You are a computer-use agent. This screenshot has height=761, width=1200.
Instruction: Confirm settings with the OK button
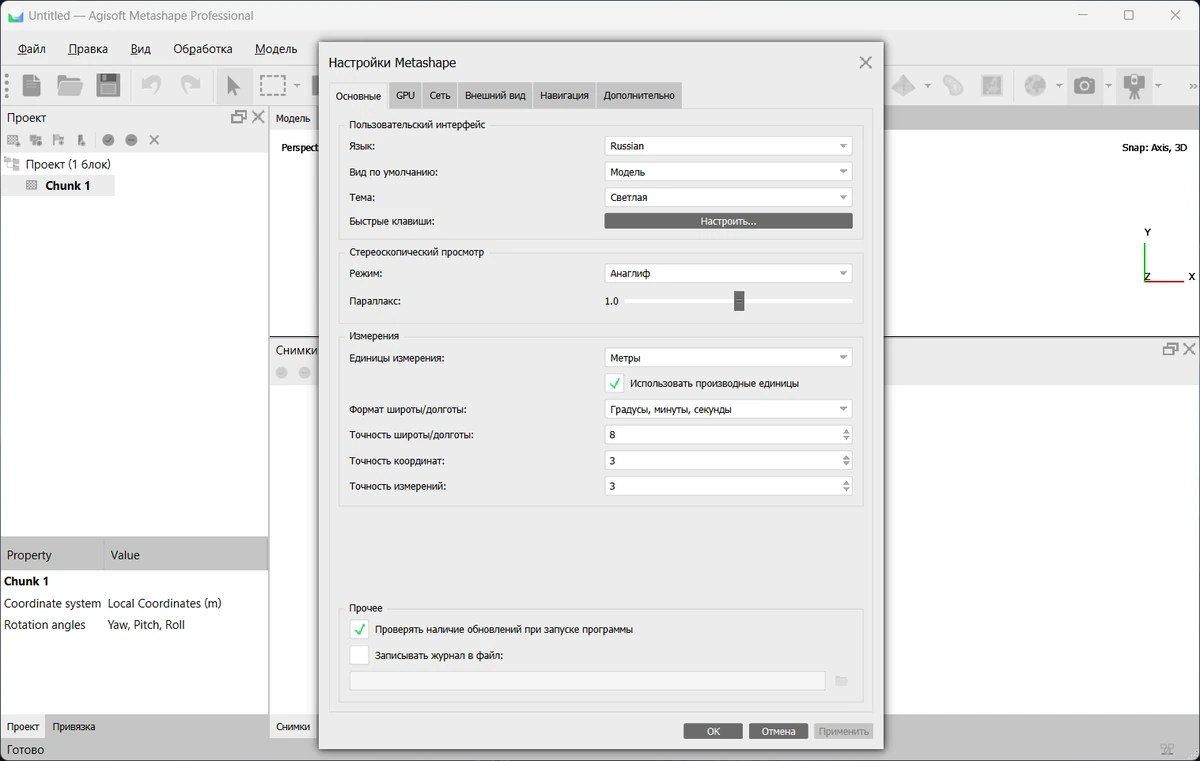coord(713,731)
